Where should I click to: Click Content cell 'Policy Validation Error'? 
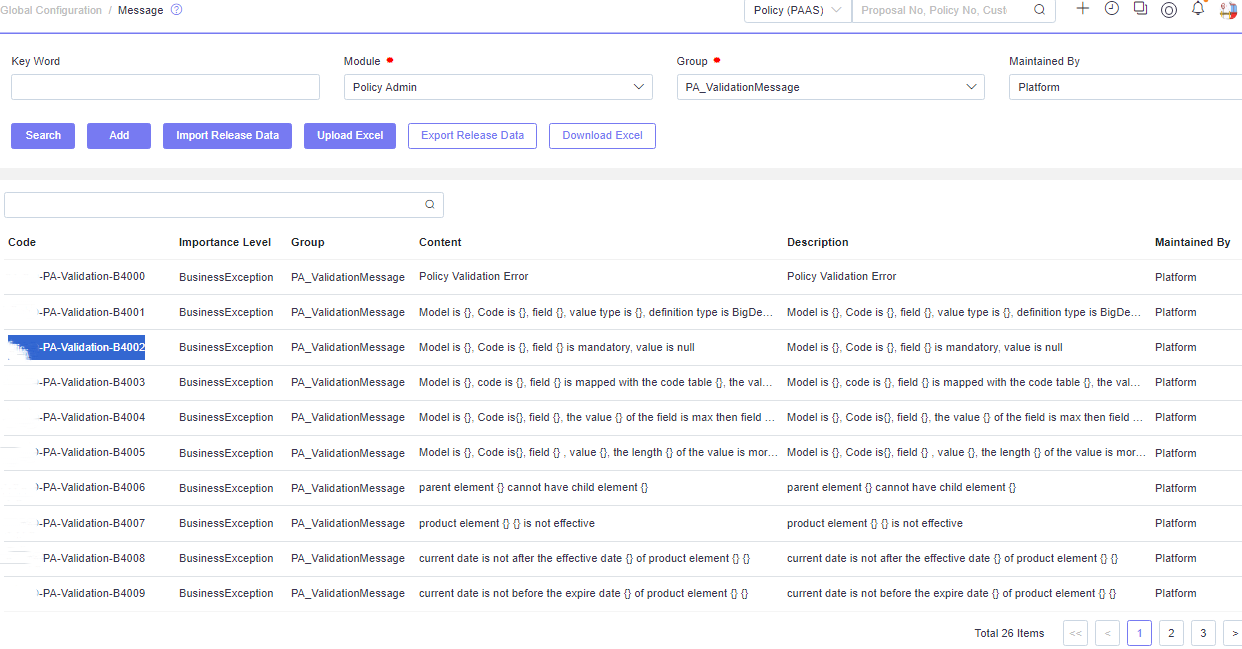[x=474, y=276]
